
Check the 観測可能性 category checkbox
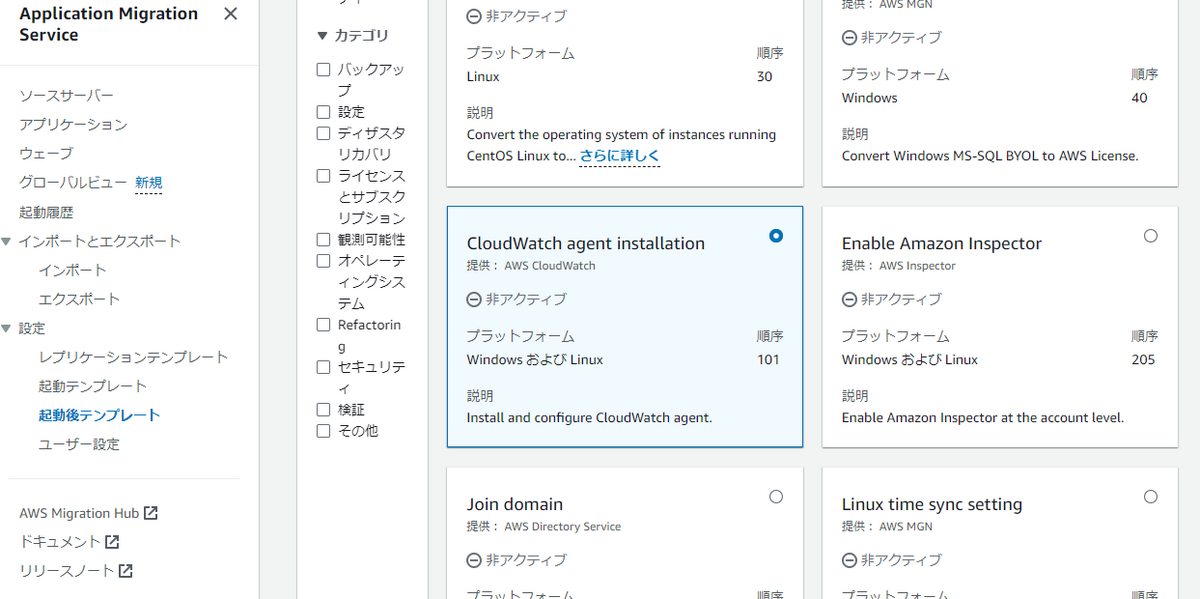pos(323,240)
